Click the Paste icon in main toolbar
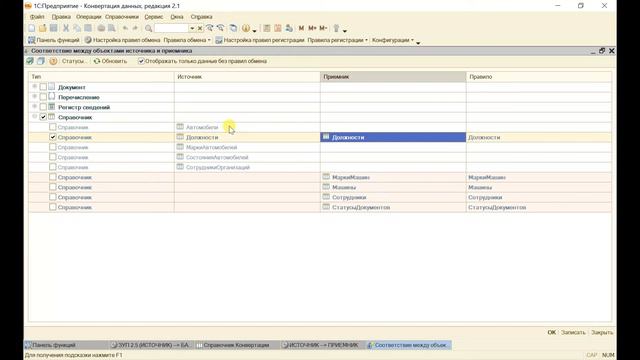This screenshot has width=640, height=360. tap(88, 28)
